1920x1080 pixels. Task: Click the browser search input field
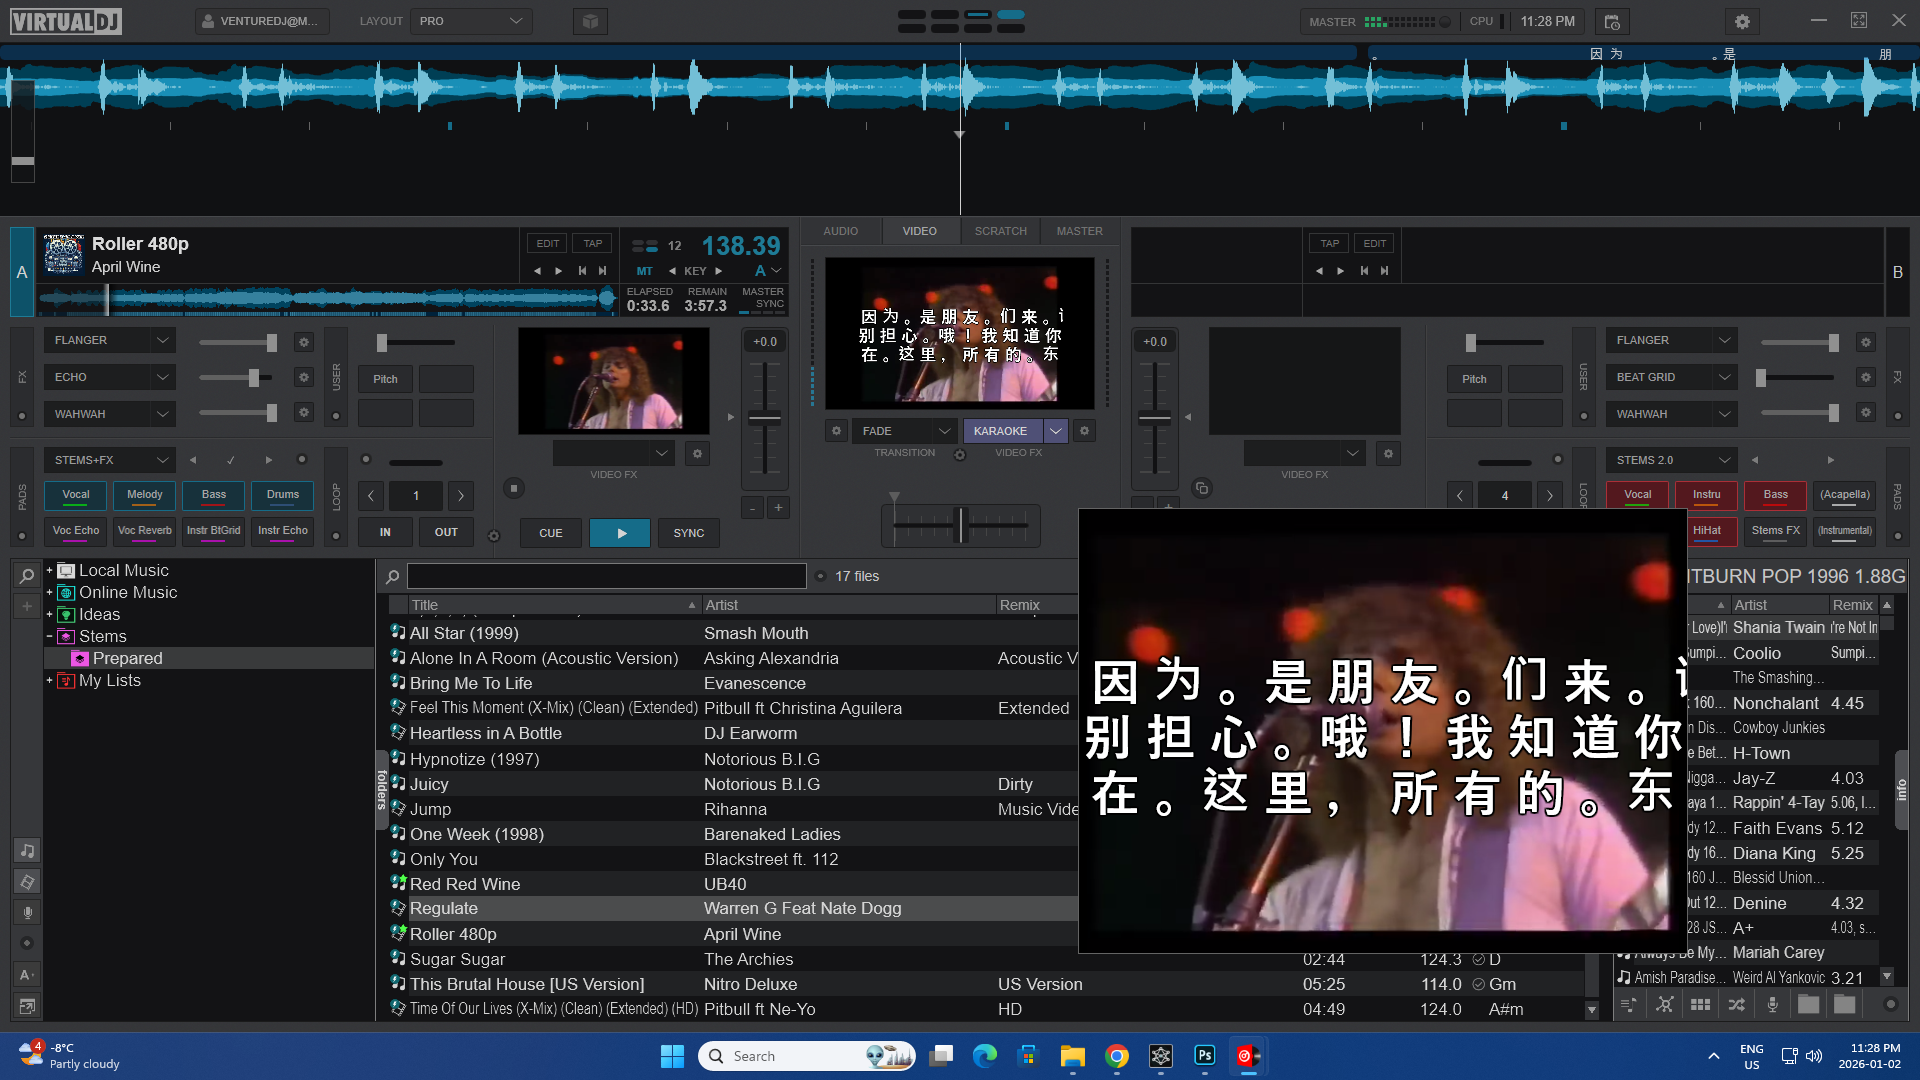[x=606, y=576]
